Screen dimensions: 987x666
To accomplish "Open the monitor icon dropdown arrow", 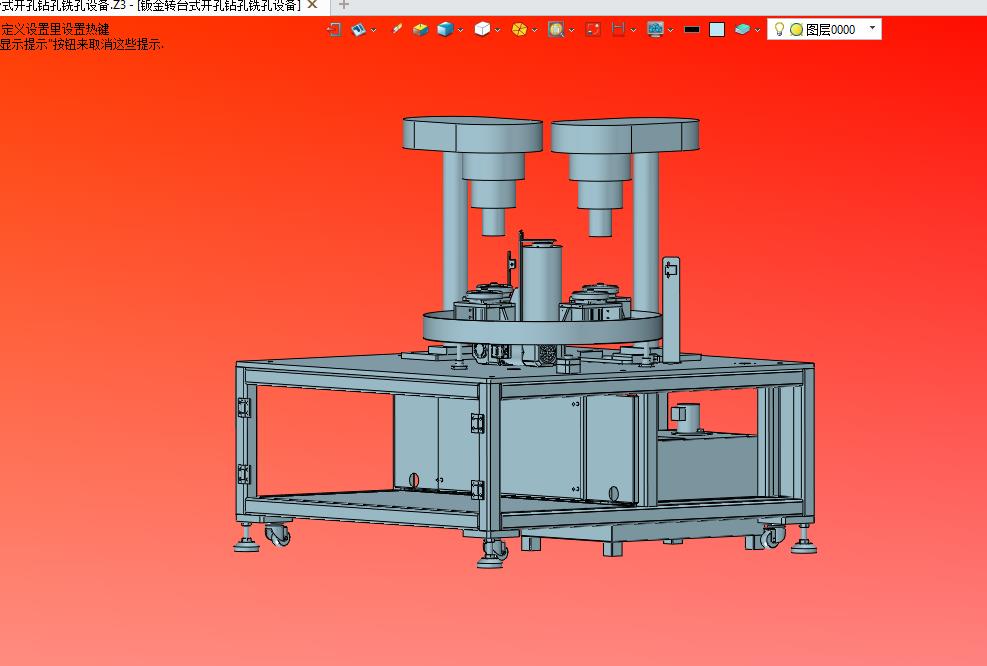I will [671, 30].
